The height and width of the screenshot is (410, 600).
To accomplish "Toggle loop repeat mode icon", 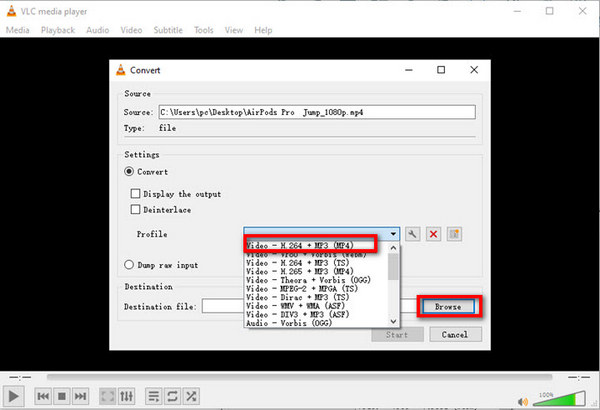I will click(173, 396).
